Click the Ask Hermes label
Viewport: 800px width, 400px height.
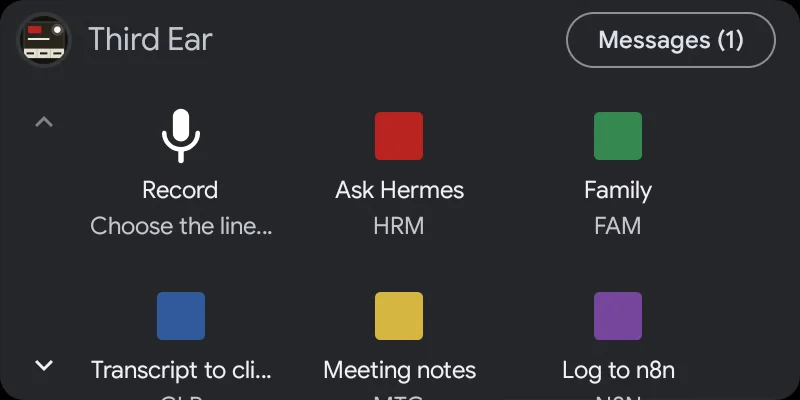point(399,190)
